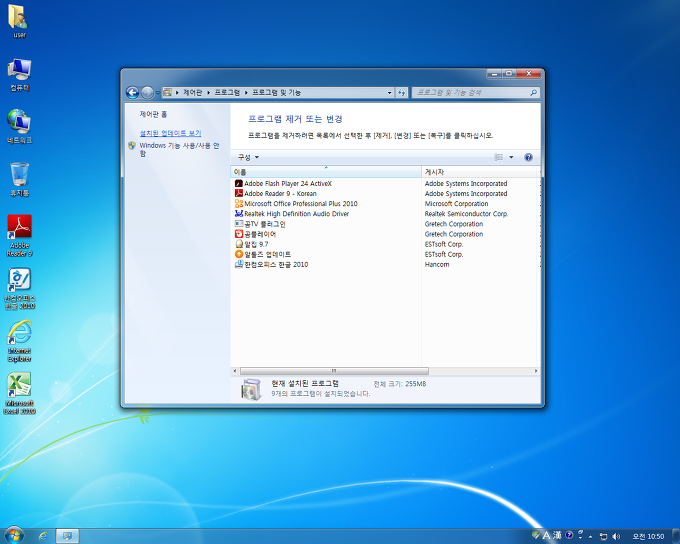This screenshot has height=544, width=680.
Task: Click the taskbar clock 오전 10:50
Action: click(x=648, y=537)
